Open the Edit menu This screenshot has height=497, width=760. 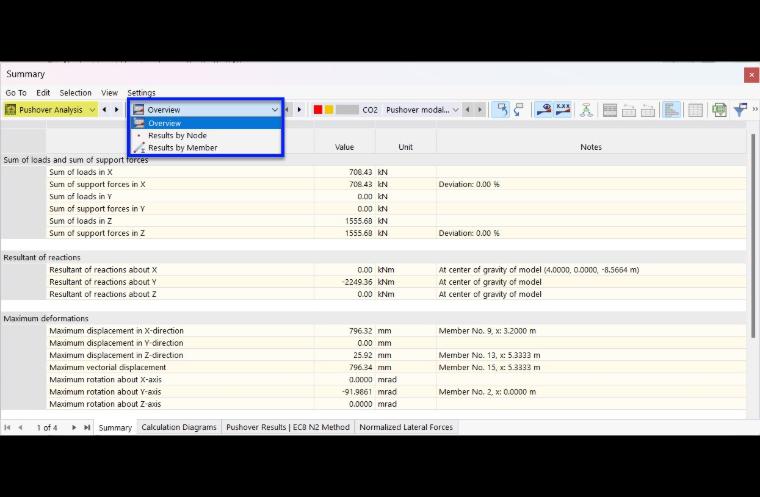tap(43, 93)
